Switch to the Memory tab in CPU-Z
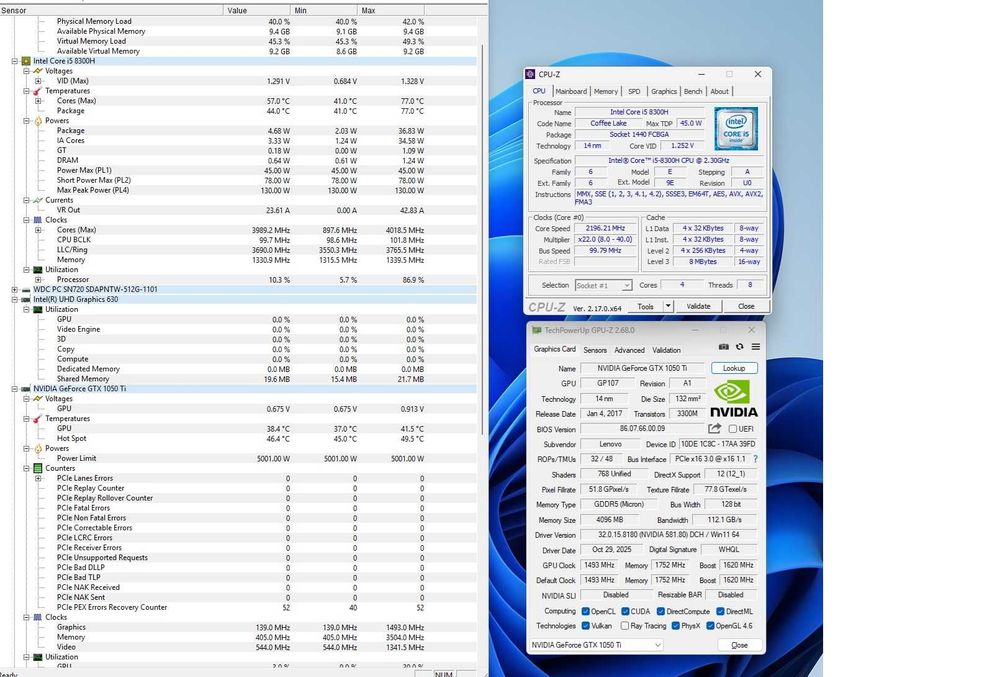Screen dimensions: 1000x677 click(x=605, y=91)
